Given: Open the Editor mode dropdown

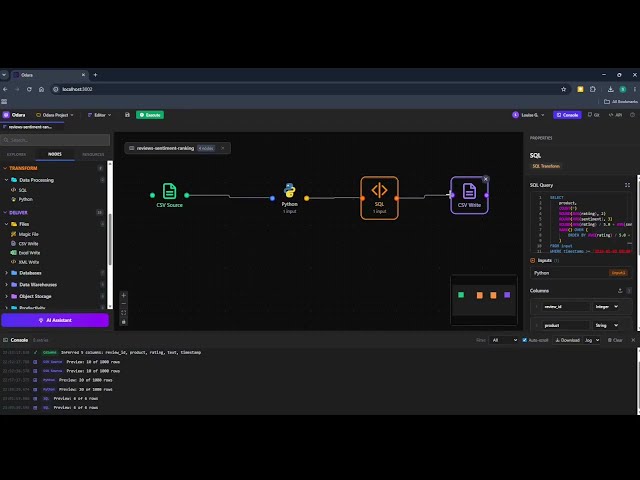Looking at the screenshot, I should point(99,115).
